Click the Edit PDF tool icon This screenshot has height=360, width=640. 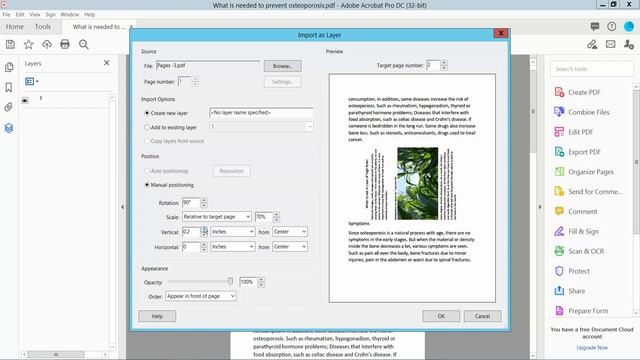(x=559, y=132)
